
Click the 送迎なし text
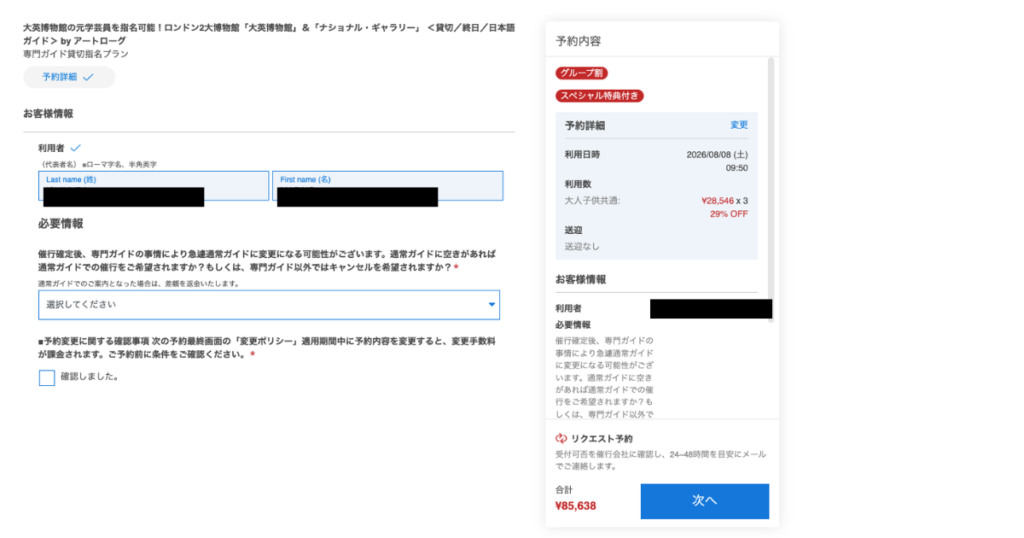[582, 246]
